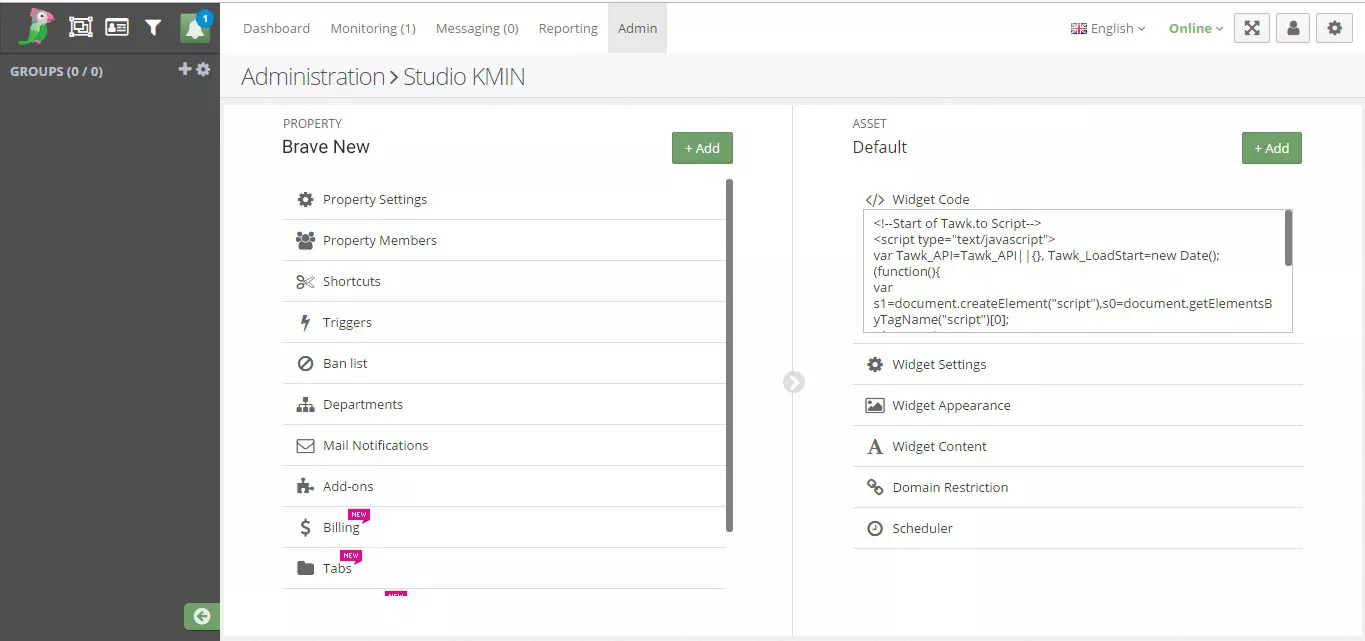The image size is (1365, 641).
Task: Open the Scheduler
Action: tap(1078, 528)
